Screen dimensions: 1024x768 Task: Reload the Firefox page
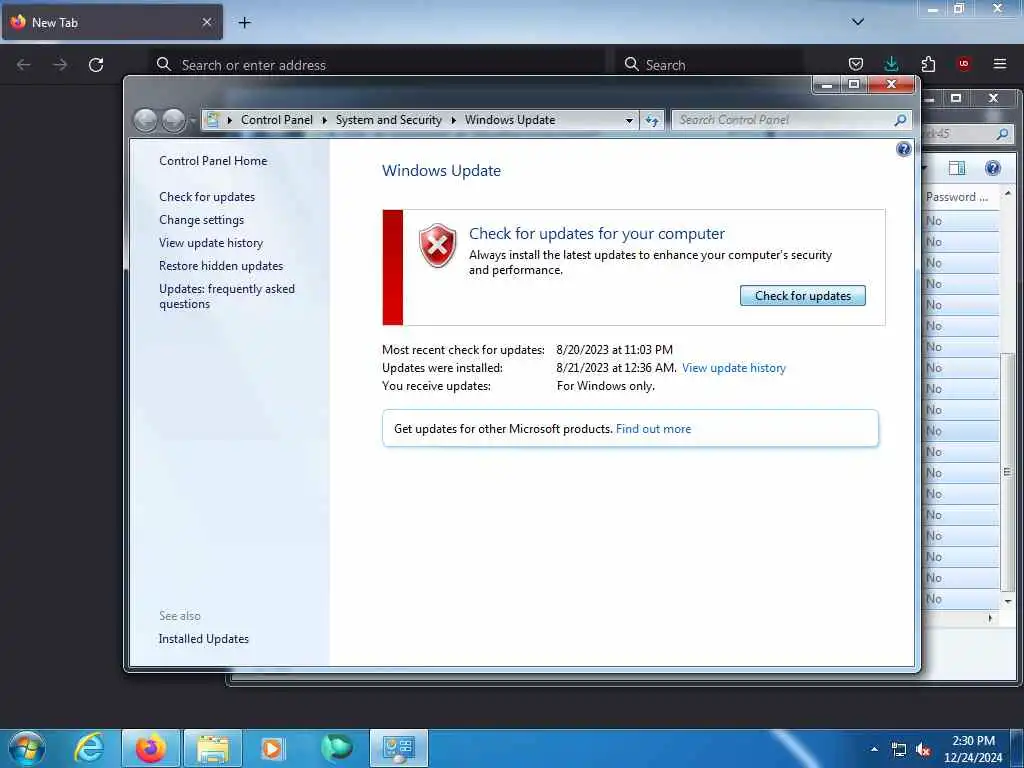[x=96, y=65]
